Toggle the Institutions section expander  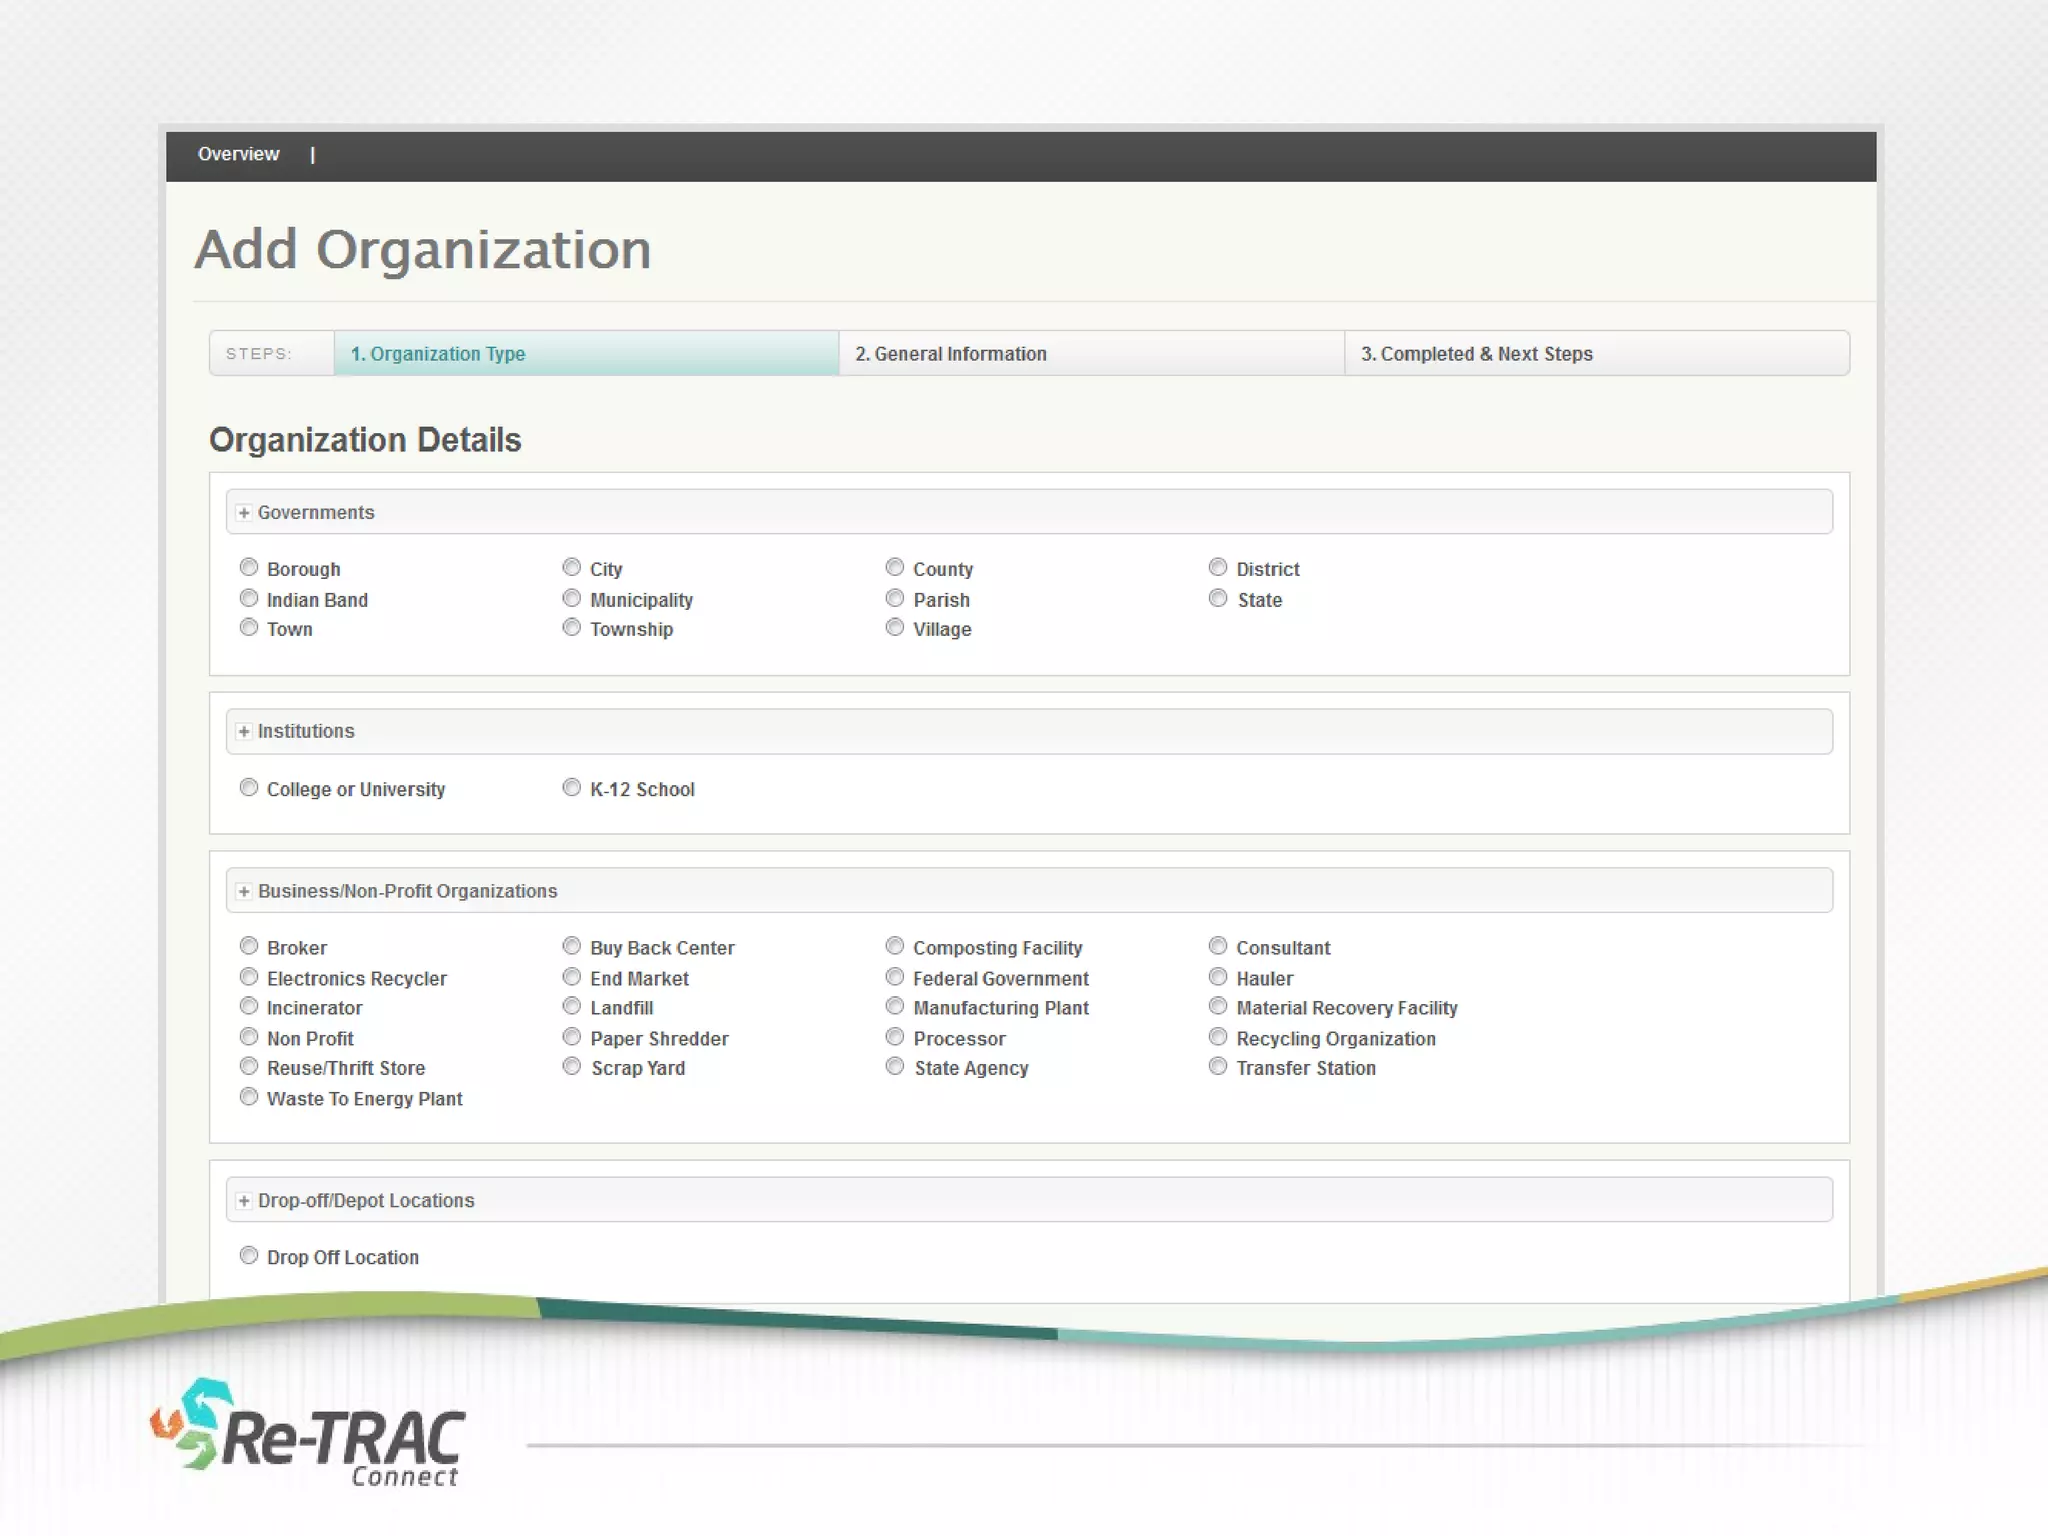(x=244, y=732)
